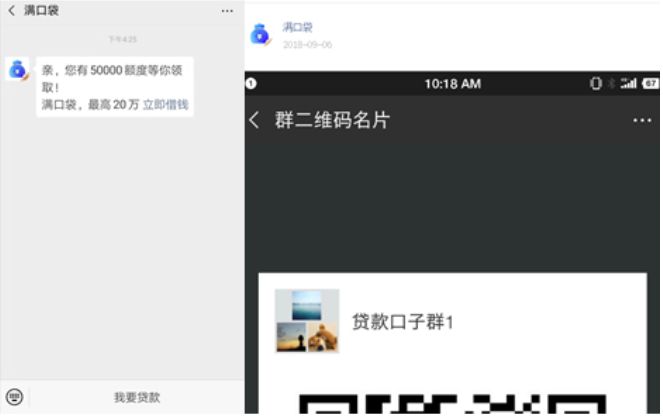Screen dimensions: 663x416
Task: Tap the notification badge in the status bar
Action: tap(251, 83)
